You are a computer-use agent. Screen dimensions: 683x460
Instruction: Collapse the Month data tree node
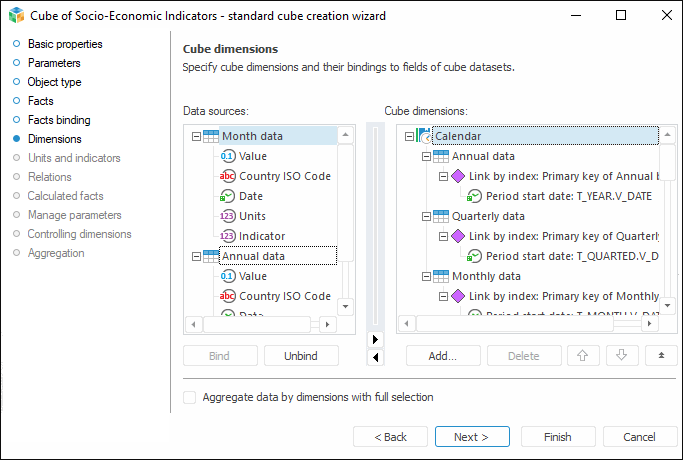pyautogui.click(x=196, y=136)
